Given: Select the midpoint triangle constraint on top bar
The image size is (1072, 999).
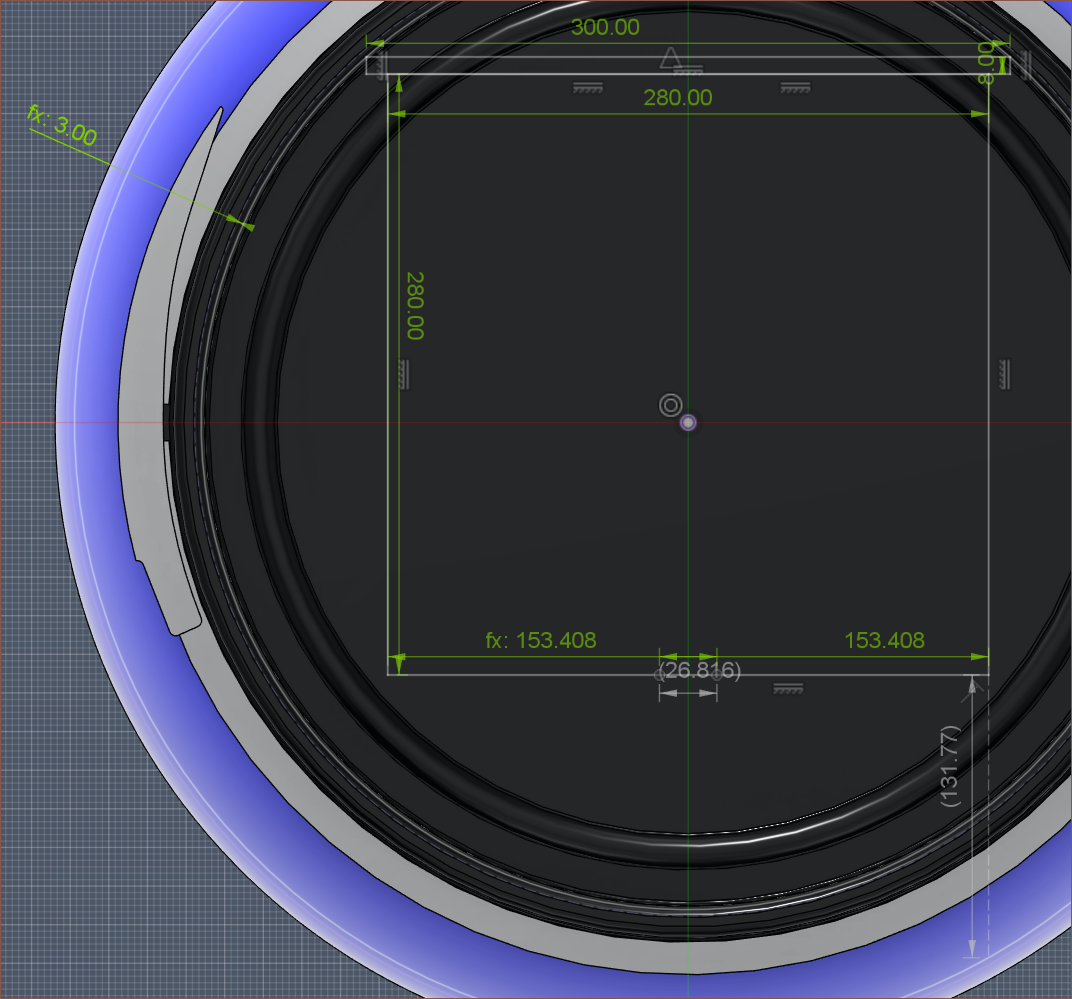Looking at the screenshot, I should tap(672, 58).
